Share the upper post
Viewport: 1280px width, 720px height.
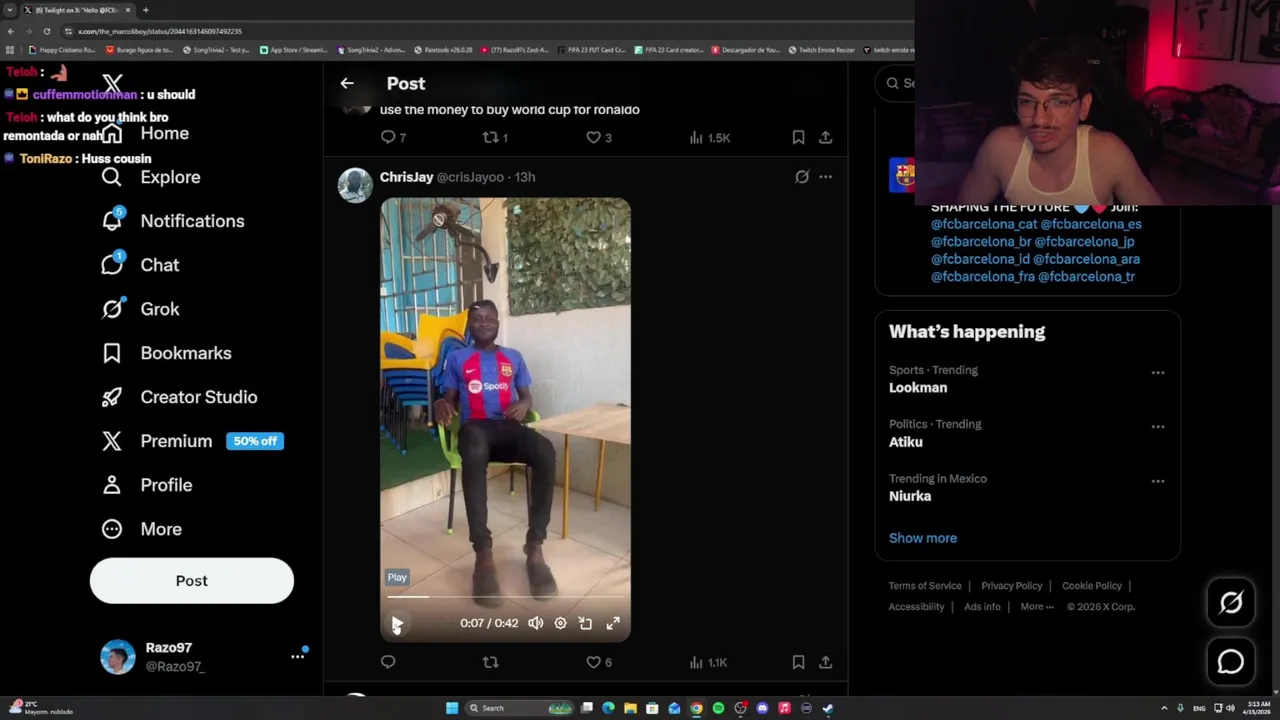825,137
